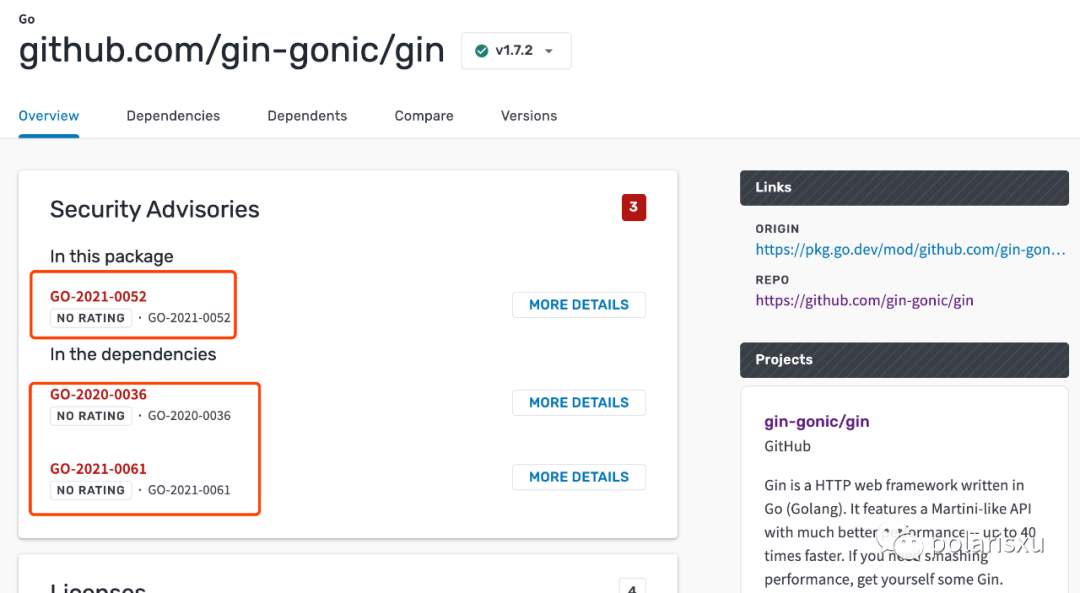Open the gin-gonic/gin project link
Image resolution: width=1080 pixels, height=593 pixels.
point(817,422)
